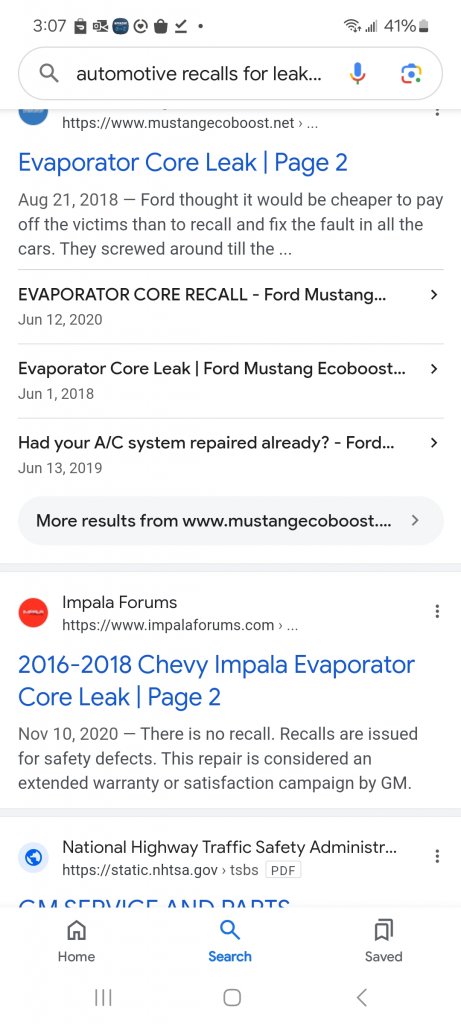Viewport: 461px width, 1024px height.
Task: Expand Evaporator Core Leak Ford Mustang chevron
Action: tap(434, 368)
